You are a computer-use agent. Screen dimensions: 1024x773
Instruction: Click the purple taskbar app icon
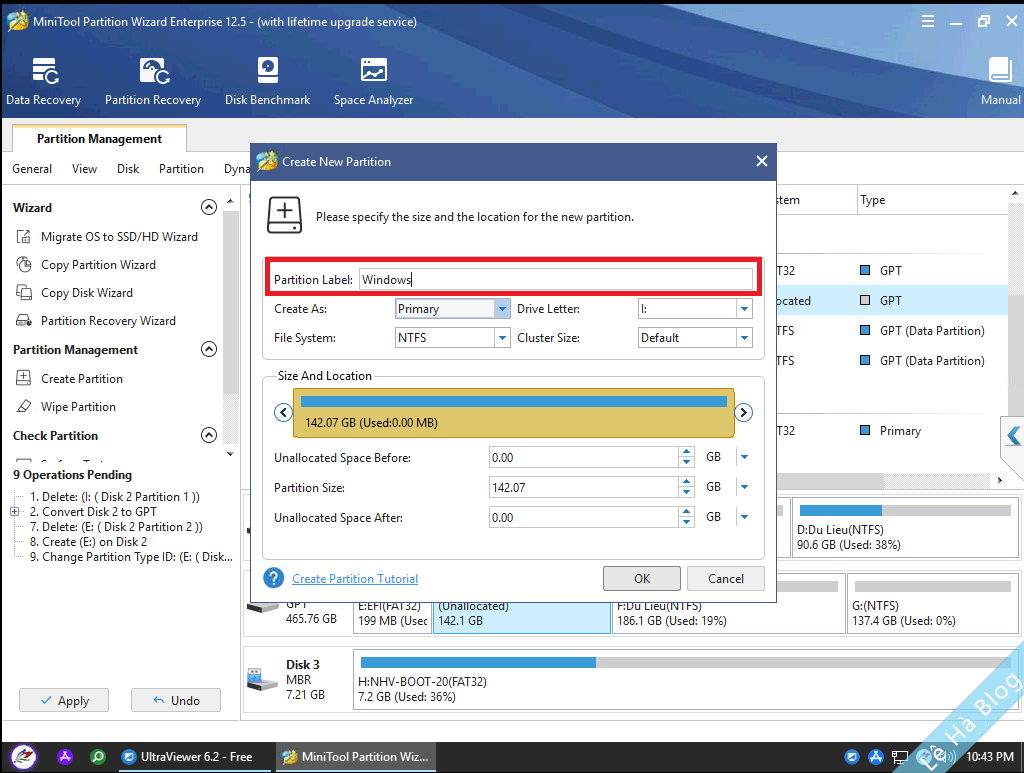point(65,757)
